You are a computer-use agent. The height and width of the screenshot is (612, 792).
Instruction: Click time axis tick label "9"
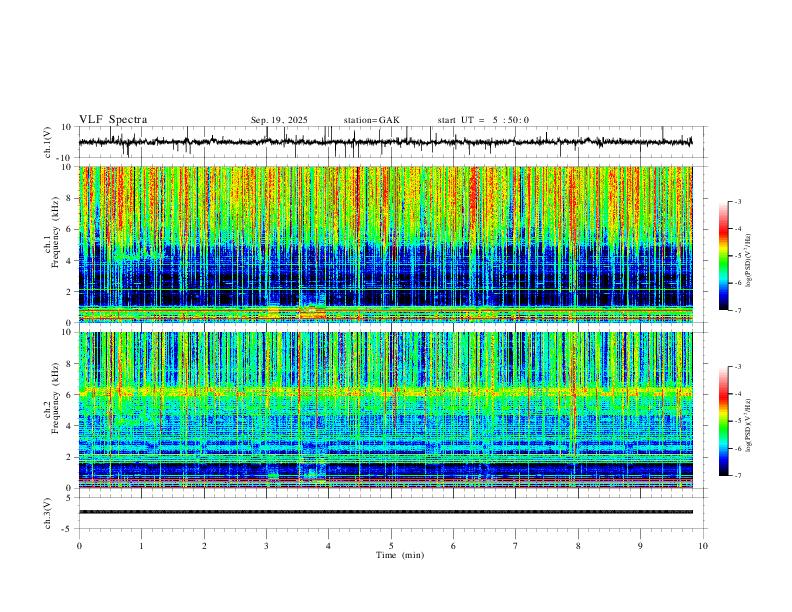coord(640,546)
